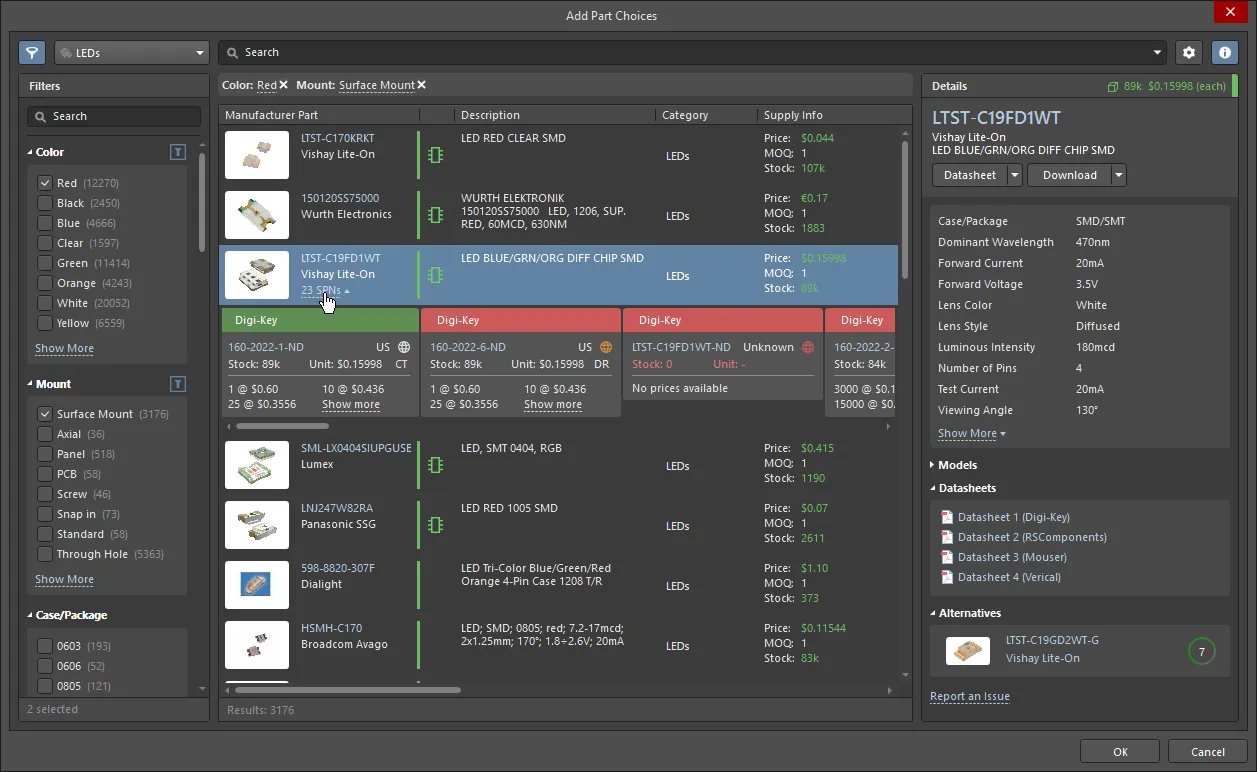Image resolution: width=1257 pixels, height=772 pixels.
Task: Collapse the Mount filter section
Action: pyautogui.click(x=30, y=384)
